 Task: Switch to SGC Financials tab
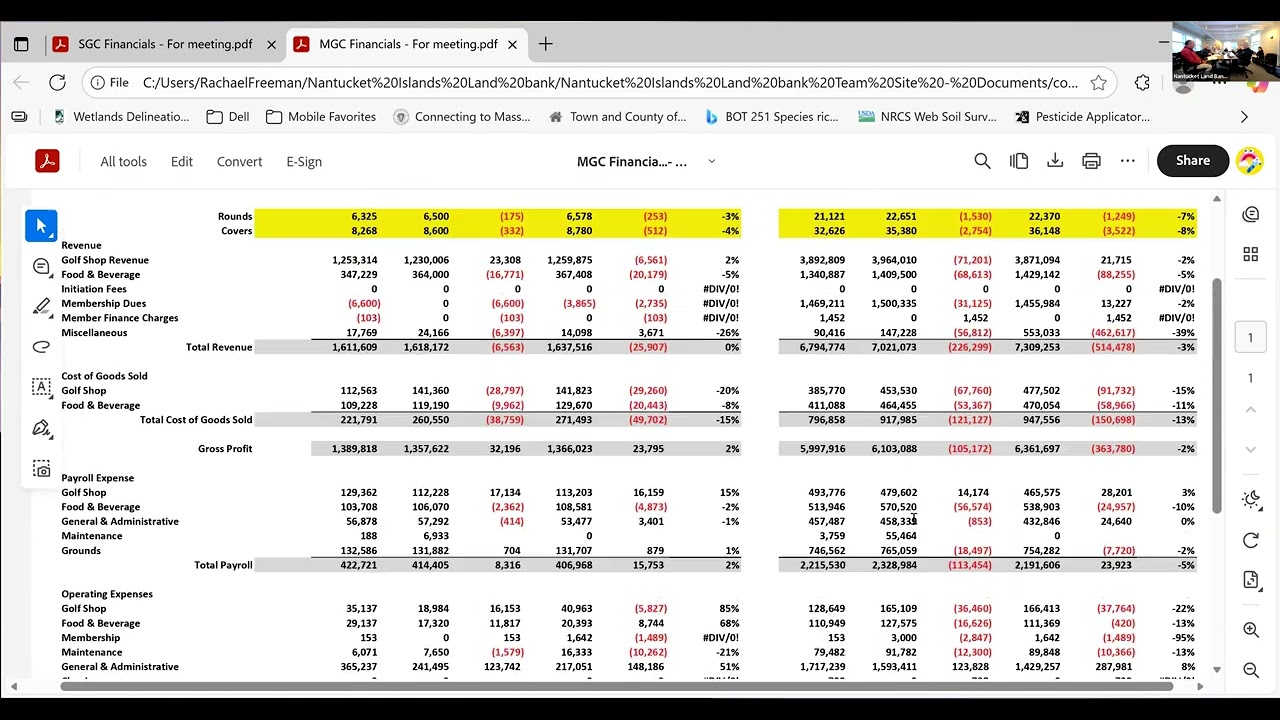[x=163, y=44]
